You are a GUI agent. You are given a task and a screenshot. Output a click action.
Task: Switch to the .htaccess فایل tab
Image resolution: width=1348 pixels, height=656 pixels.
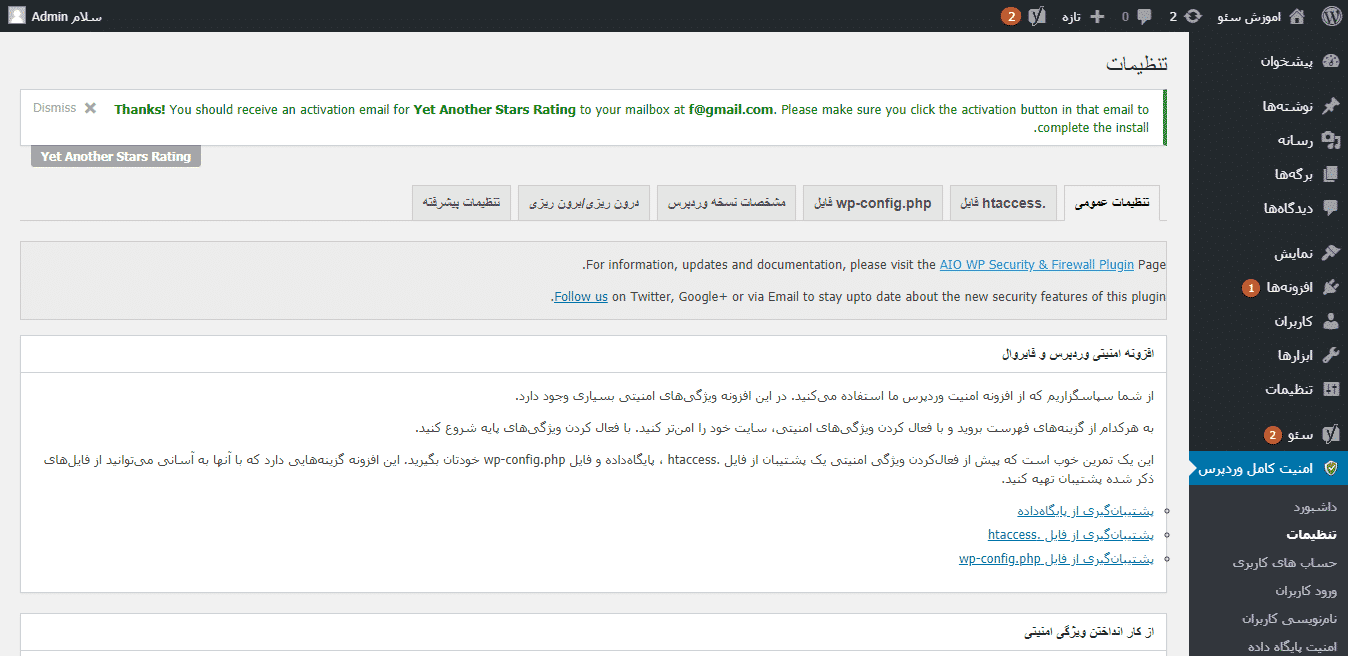pyautogui.click(x=1003, y=203)
